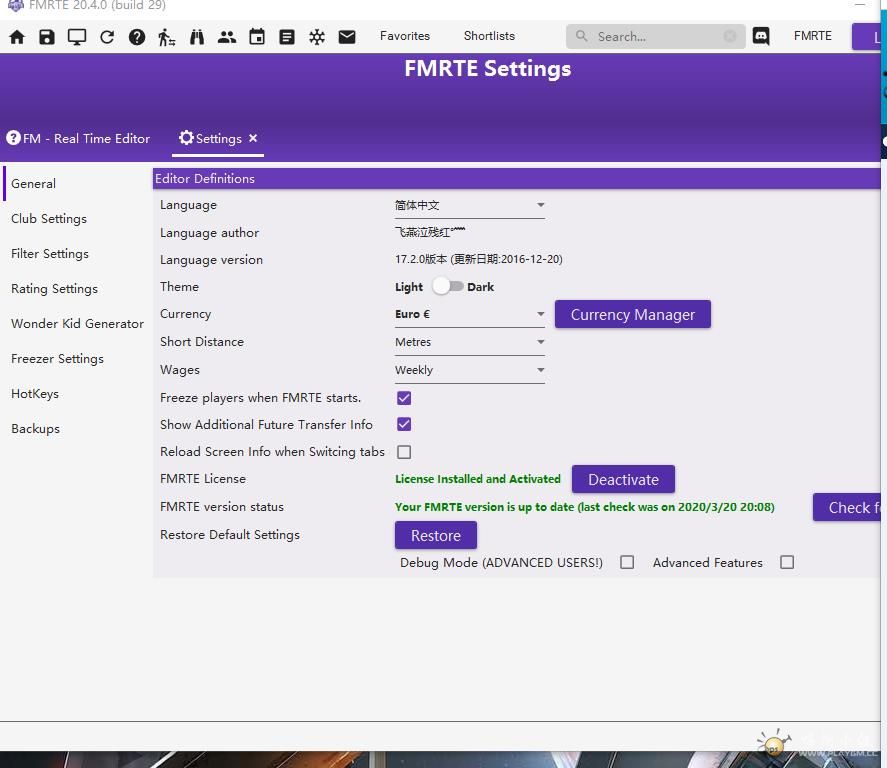Click the Restore default settings button
Viewport: 887px width, 768px height.
point(436,536)
